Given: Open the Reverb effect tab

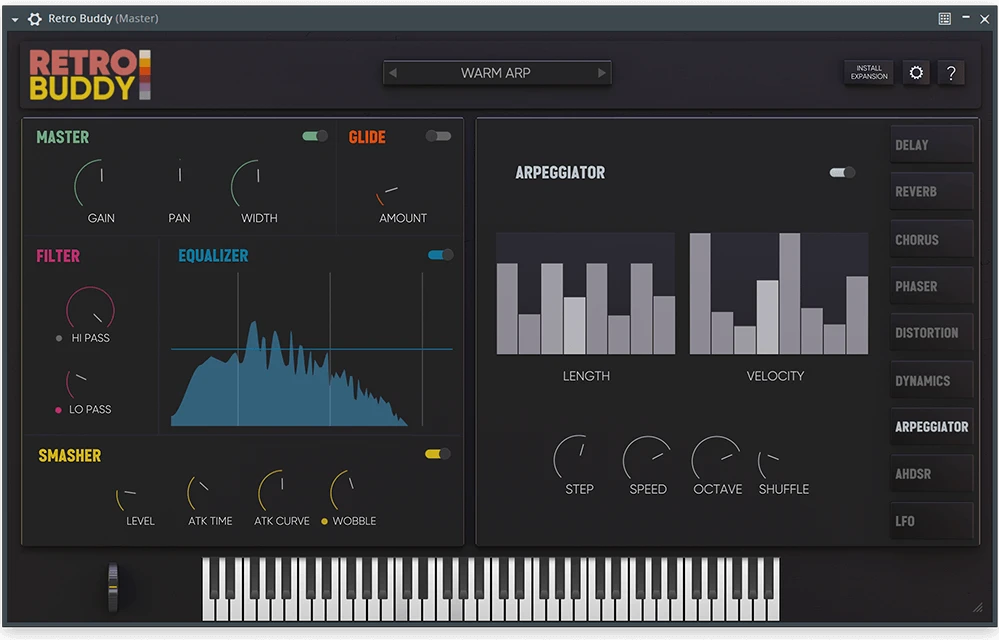Looking at the screenshot, I should (931, 191).
